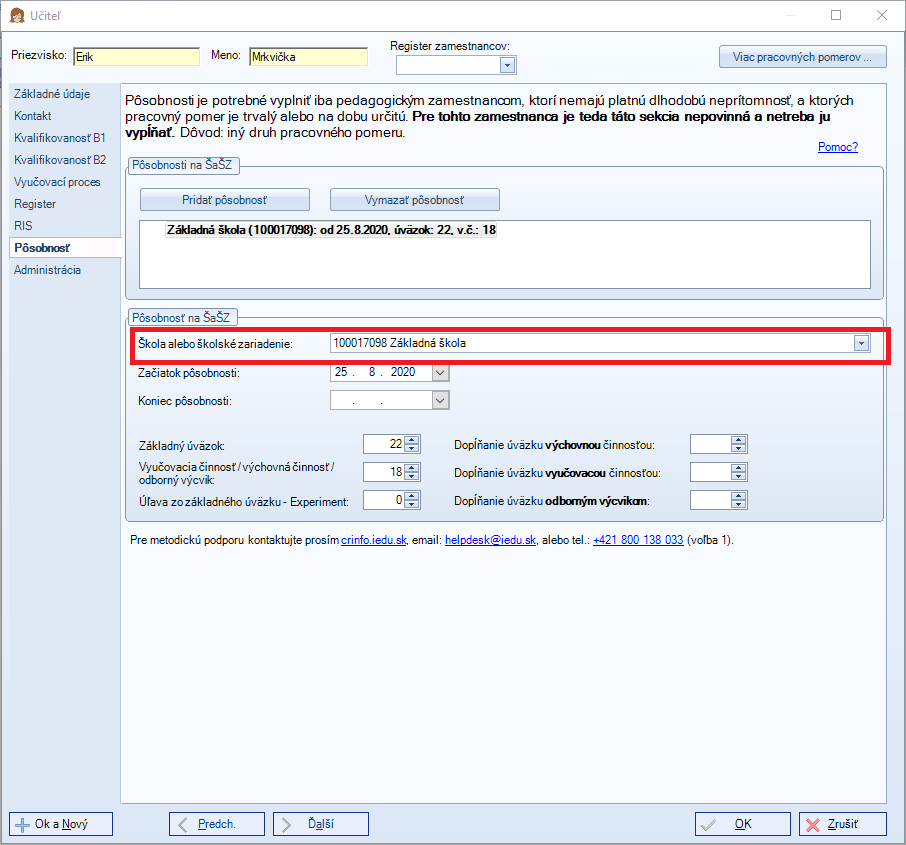The image size is (906, 845).
Task: Decrease Úľava Experiment value with down spinner
Action: tap(411, 504)
